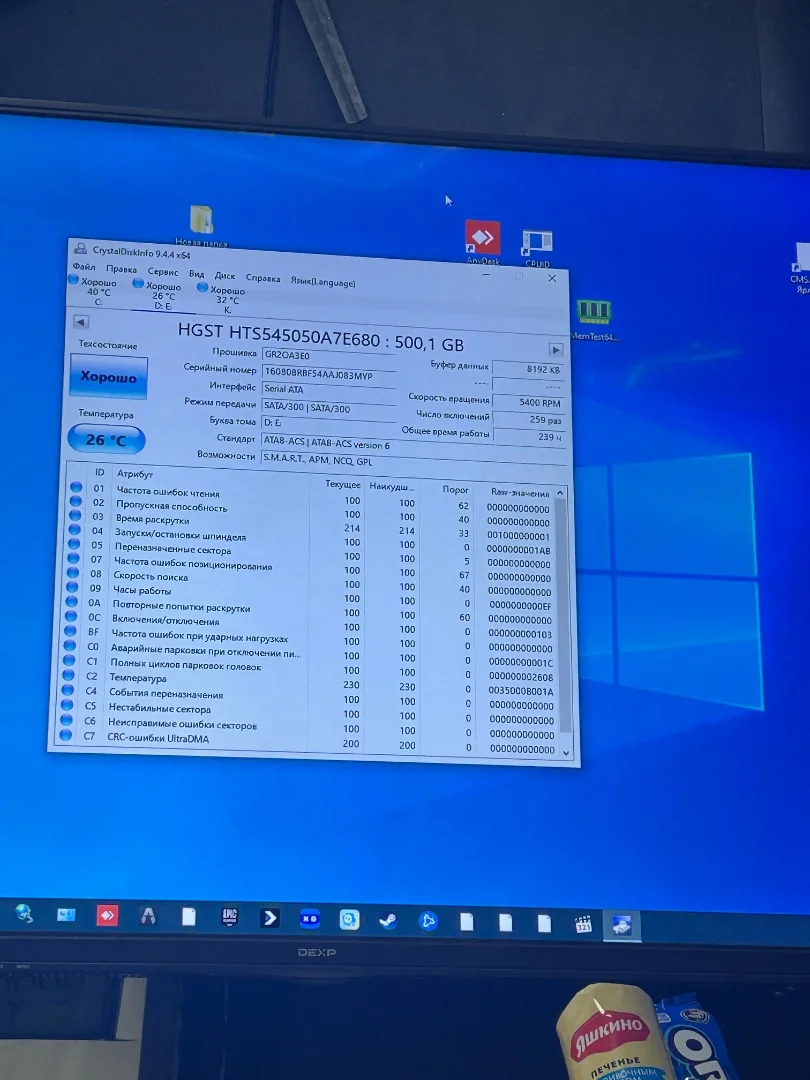This screenshot has height=1080, width=810.
Task: Open Steam from the taskbar
Action: click(388, 921)
